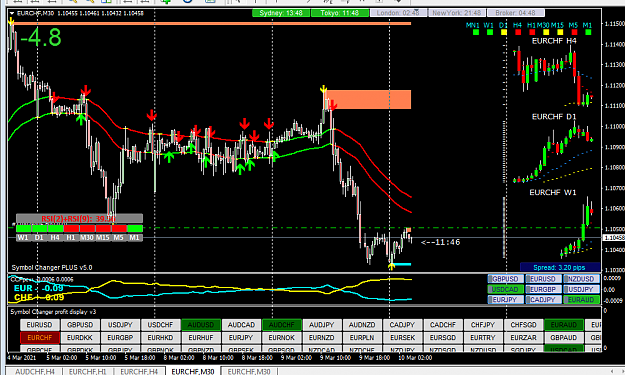Change symbol to CHFJPY
625x375 pixels.
[x=483, y=325]
